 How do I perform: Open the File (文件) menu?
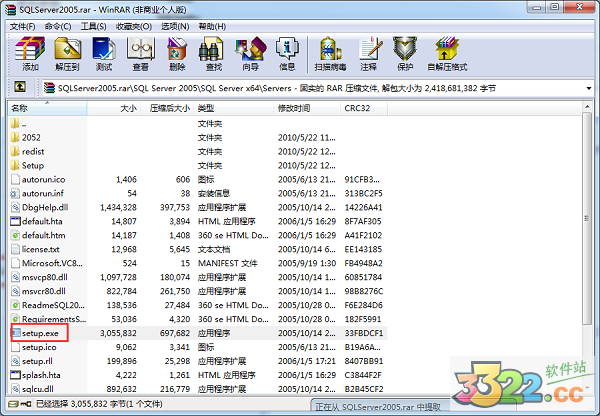tap(22, 26)
